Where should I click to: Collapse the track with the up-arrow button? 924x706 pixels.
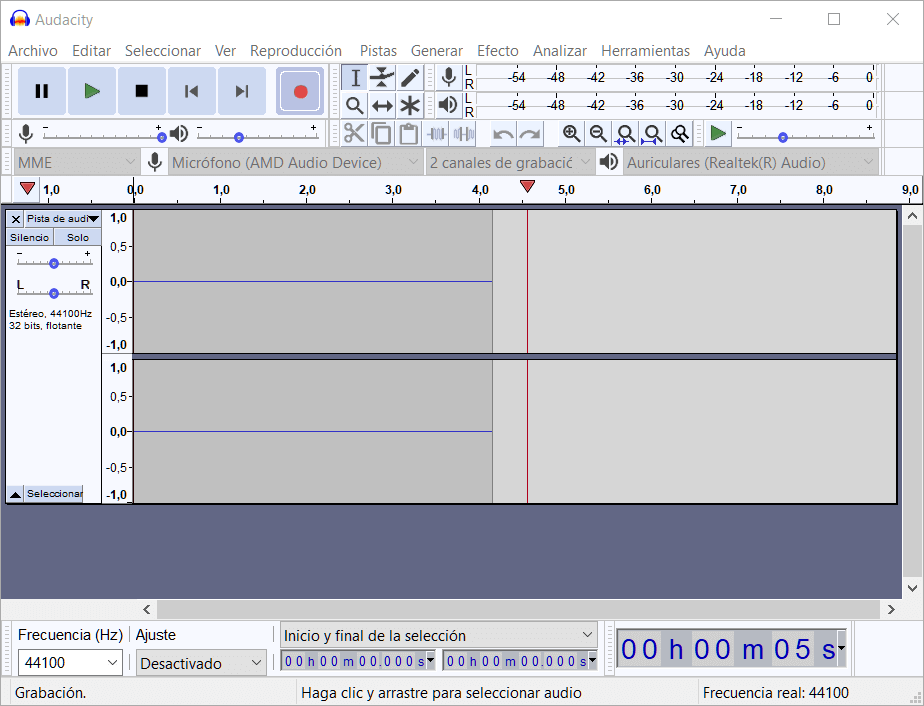click(x=15, y=494)
